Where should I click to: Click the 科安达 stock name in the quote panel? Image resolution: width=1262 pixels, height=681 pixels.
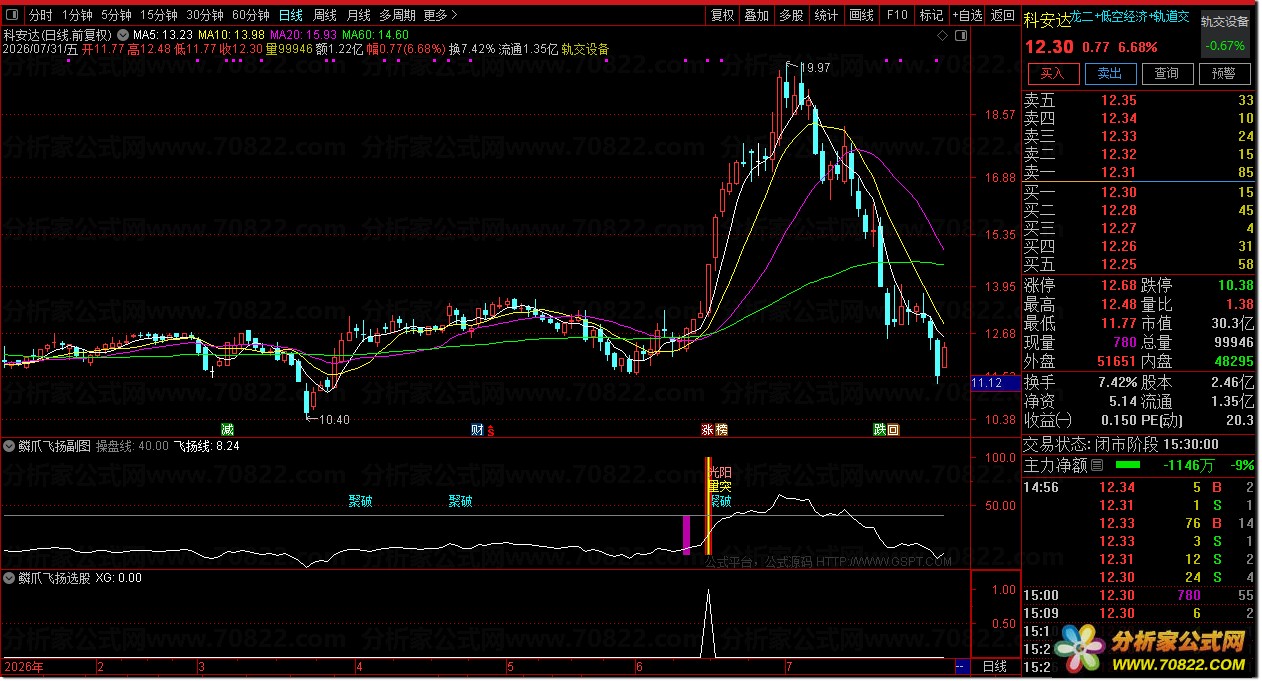coord(1047,19)
